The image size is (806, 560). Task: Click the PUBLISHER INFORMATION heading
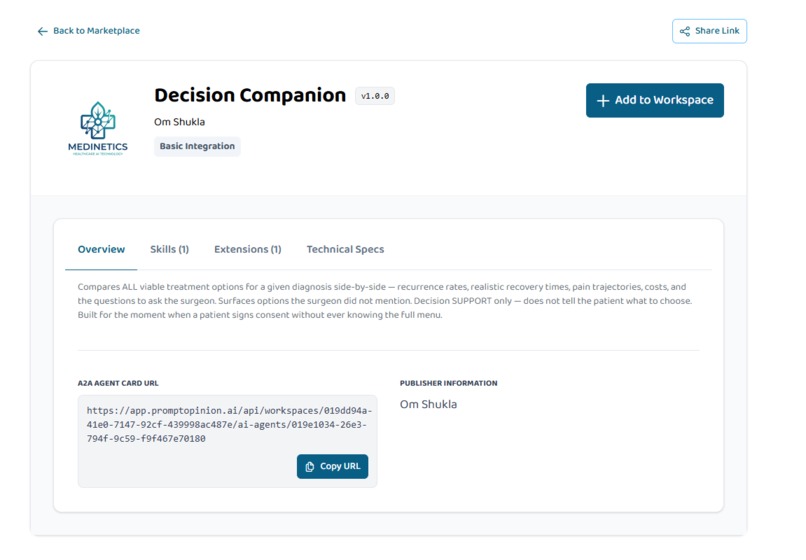click(448, 383)
